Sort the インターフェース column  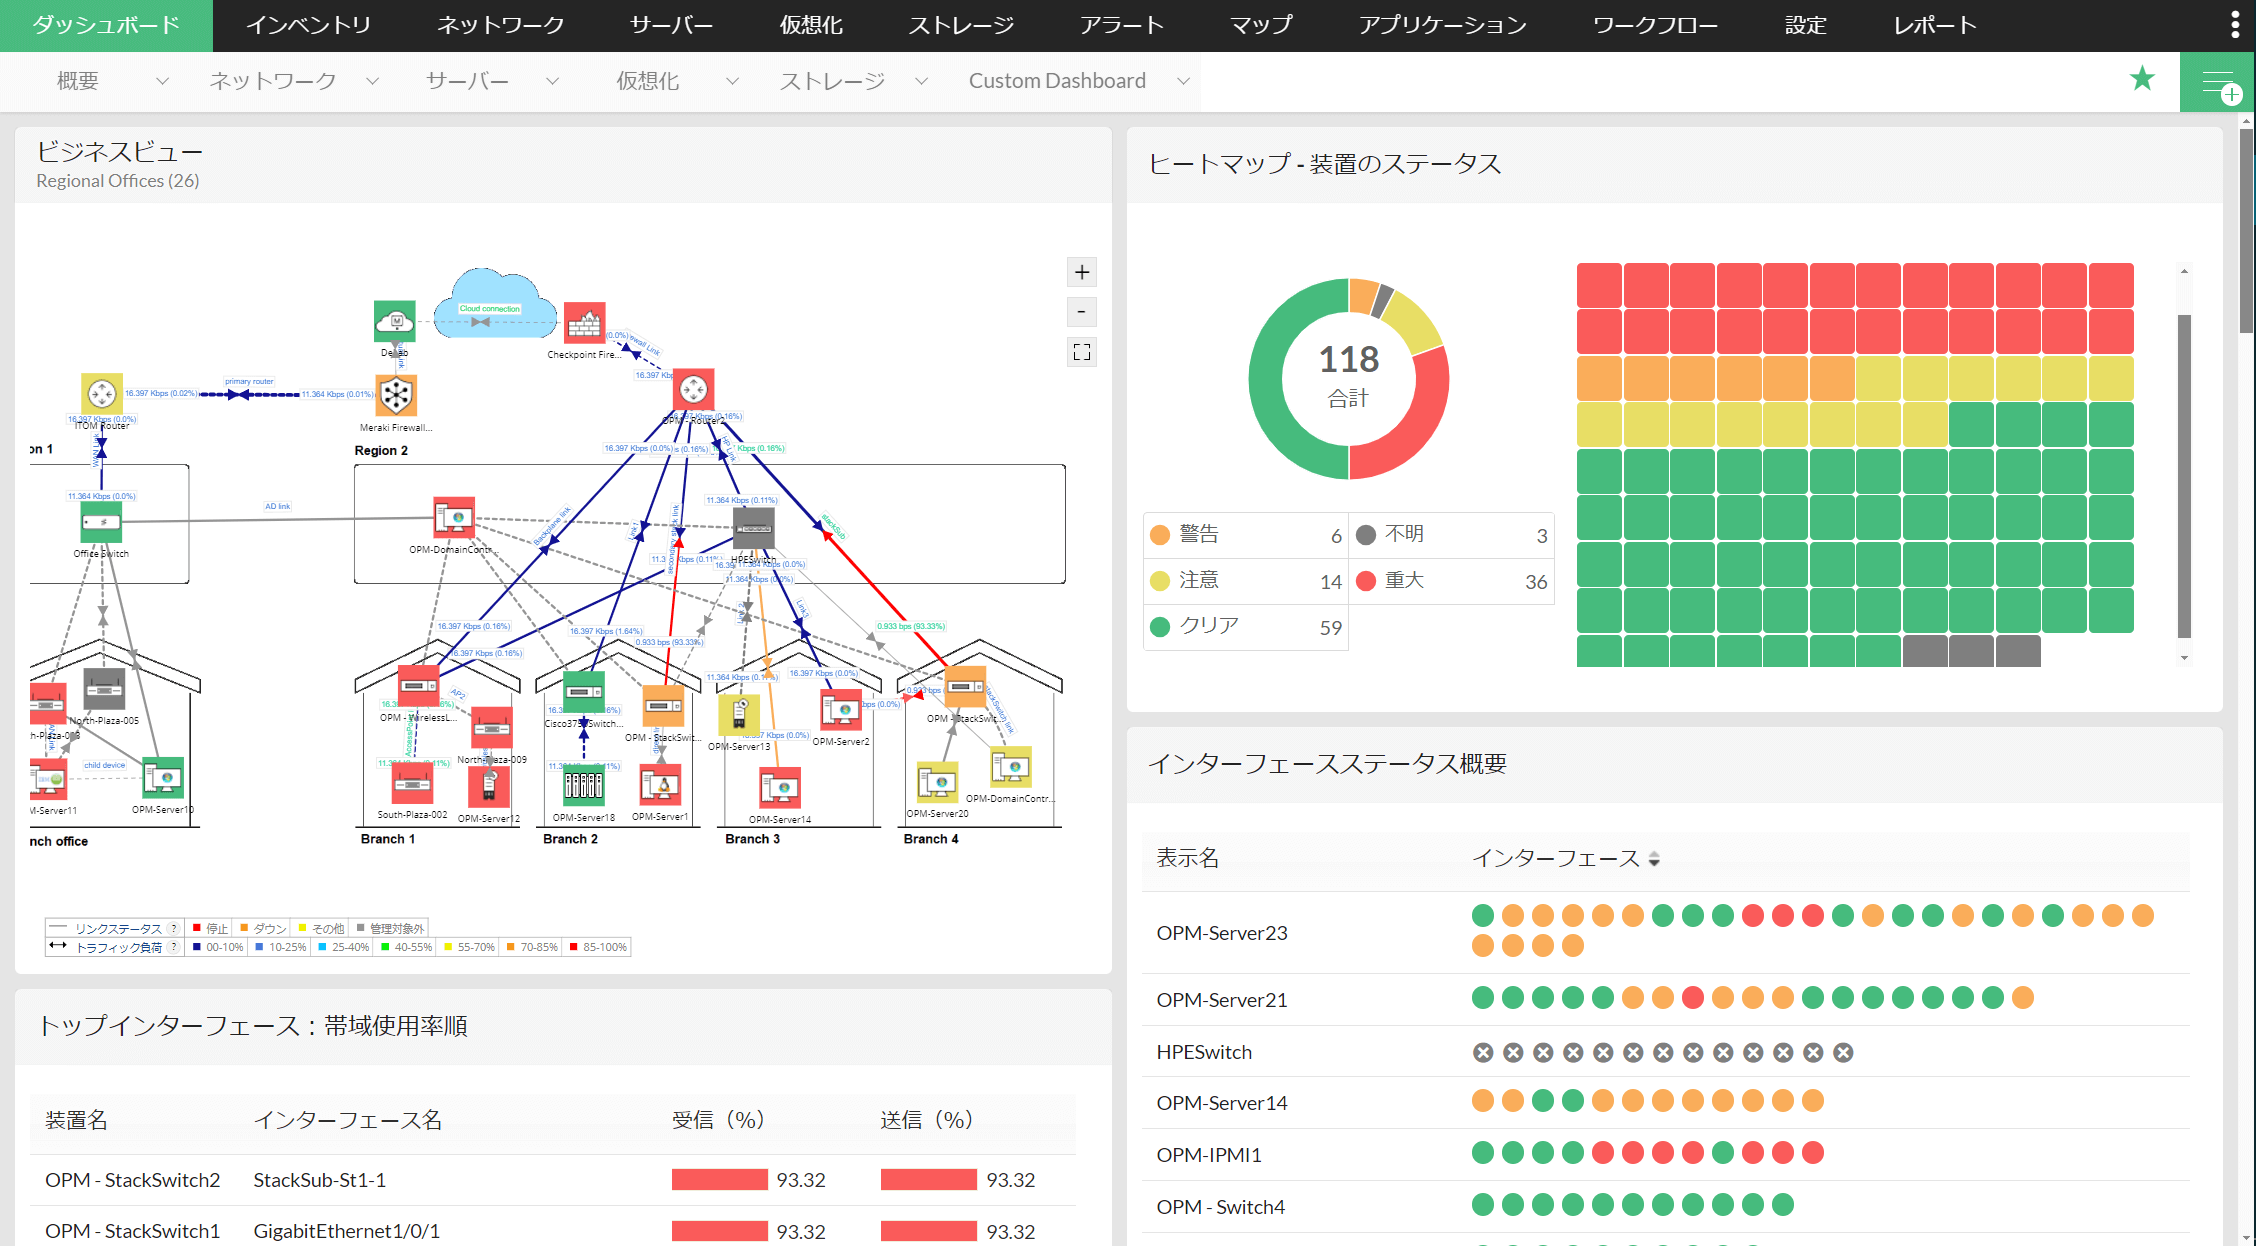(1656, 859)
